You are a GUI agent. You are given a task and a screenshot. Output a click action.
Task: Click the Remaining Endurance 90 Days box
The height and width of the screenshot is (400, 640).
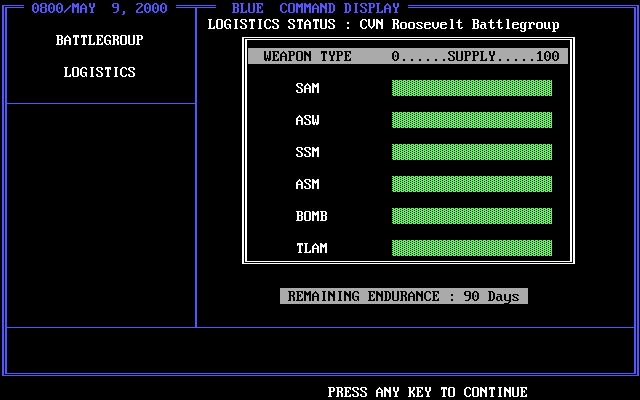pyautogui.click(x=404, y=296)
